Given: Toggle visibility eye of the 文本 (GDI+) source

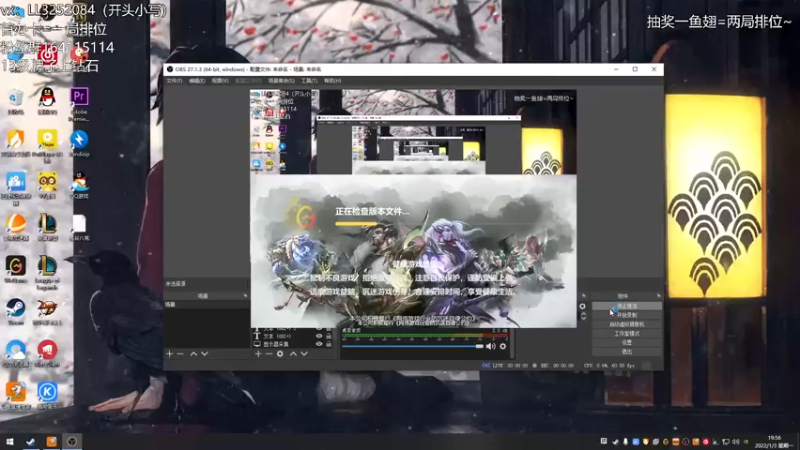Looking at the screenshot, I should tap(319, 336).
